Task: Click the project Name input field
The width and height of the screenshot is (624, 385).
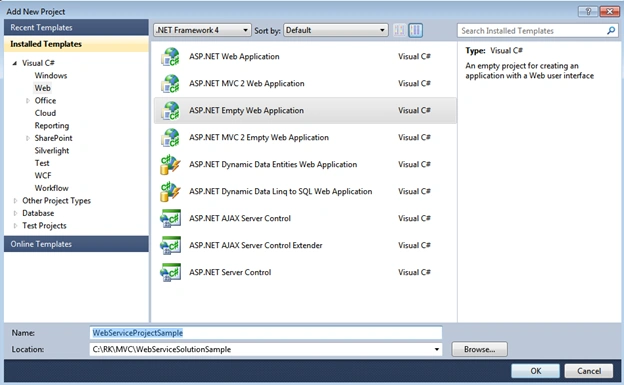Action: (x=266, y=333)
